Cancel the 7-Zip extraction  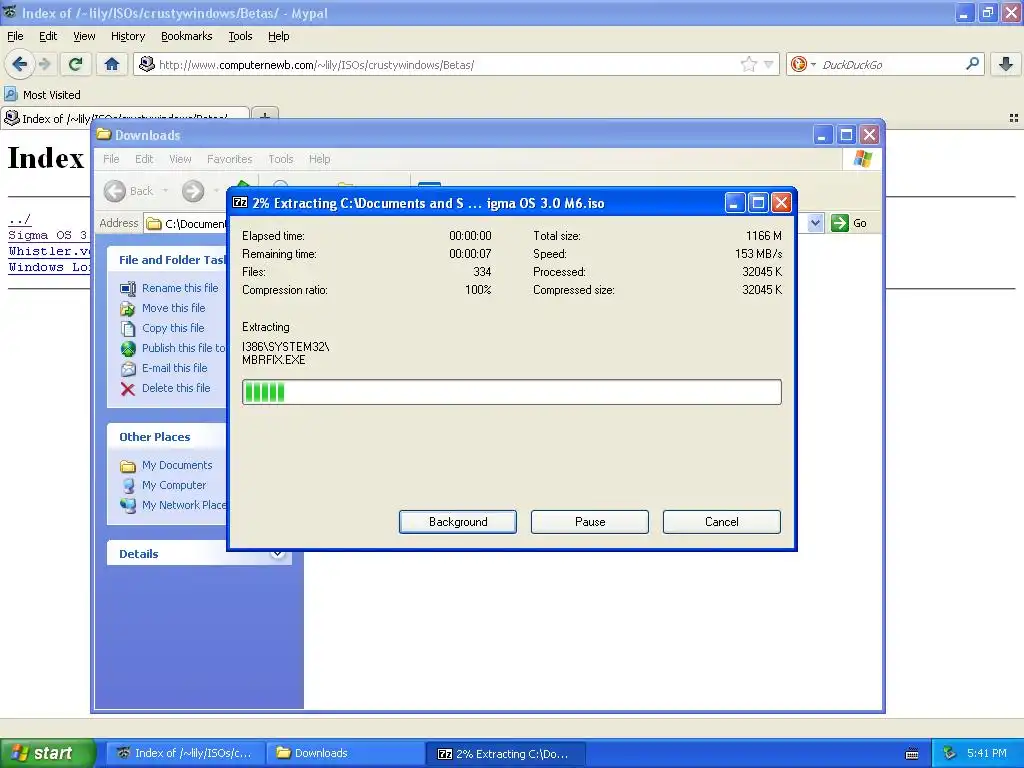pos(722,522)
